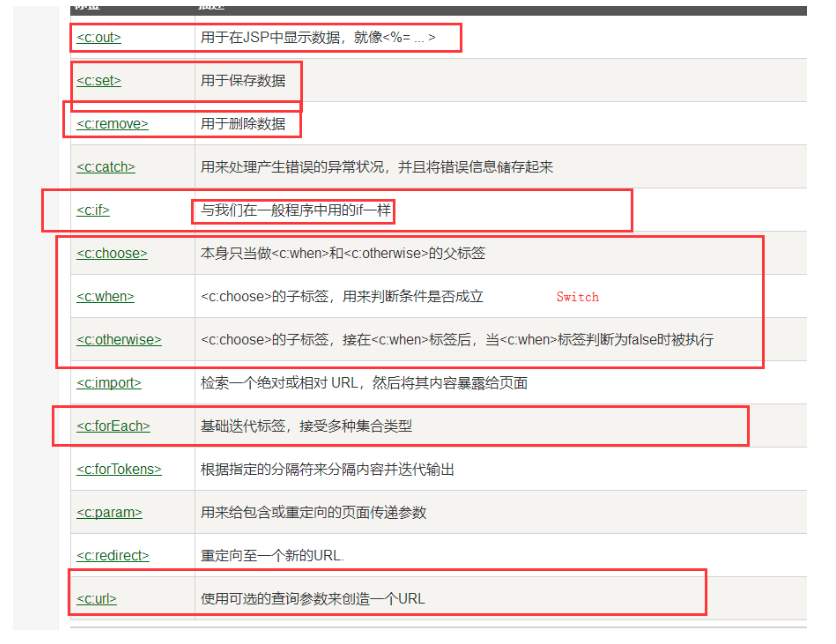Open the <c:remove> tag link

[x=112, y=124]
